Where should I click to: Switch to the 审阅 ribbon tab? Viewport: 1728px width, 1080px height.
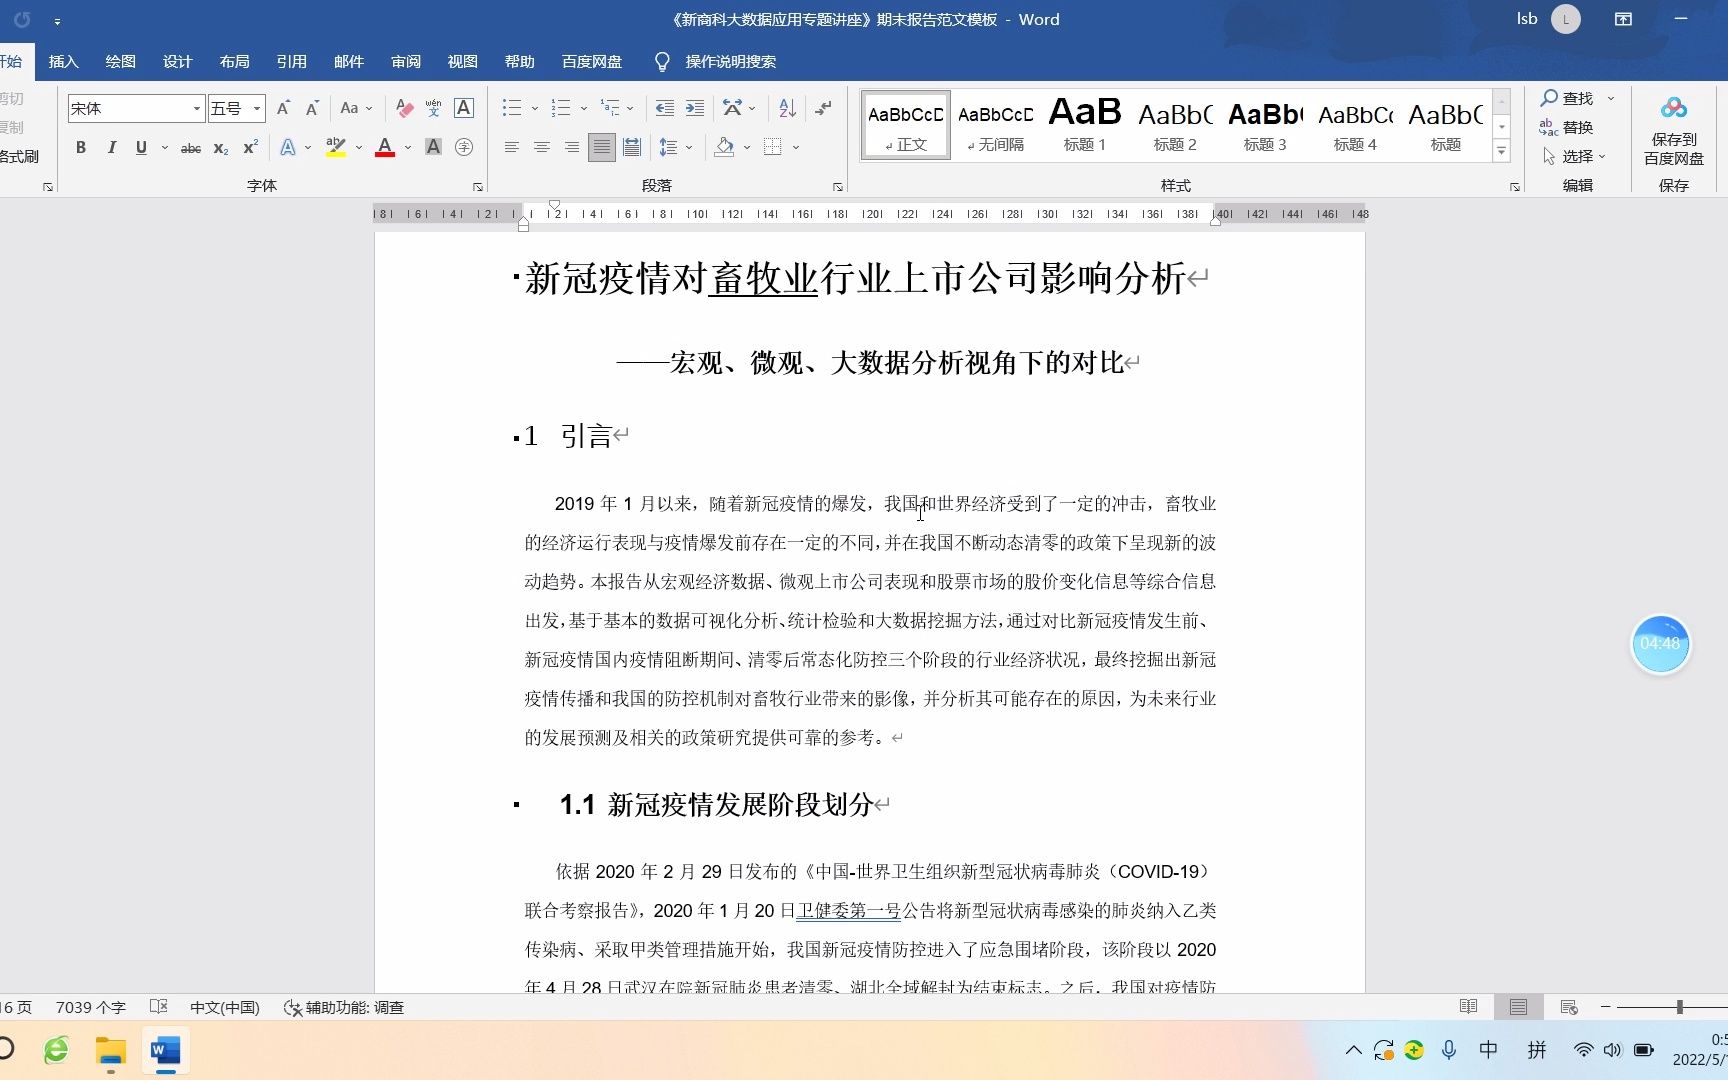coord(406,61)
